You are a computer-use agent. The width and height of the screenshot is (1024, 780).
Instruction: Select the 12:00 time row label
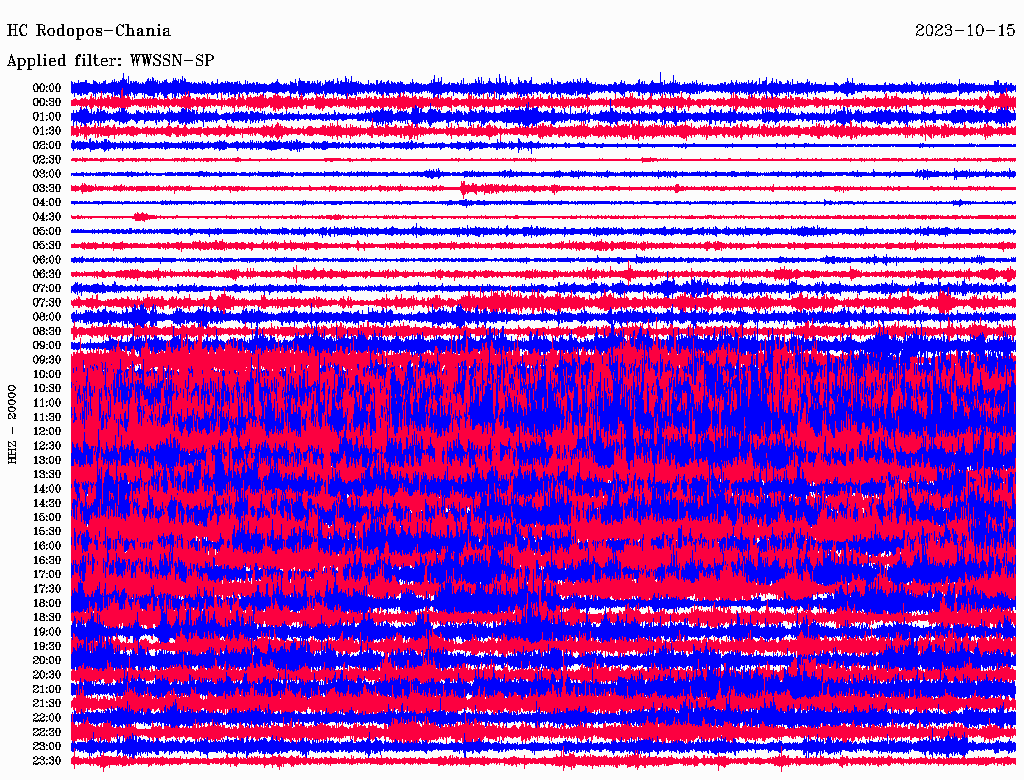(x=47, y=431)
